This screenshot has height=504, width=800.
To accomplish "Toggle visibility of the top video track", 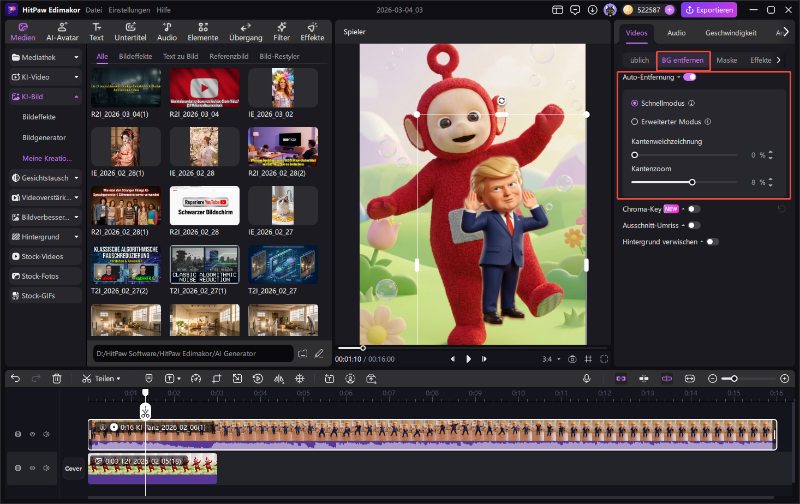I will (32, 434).
